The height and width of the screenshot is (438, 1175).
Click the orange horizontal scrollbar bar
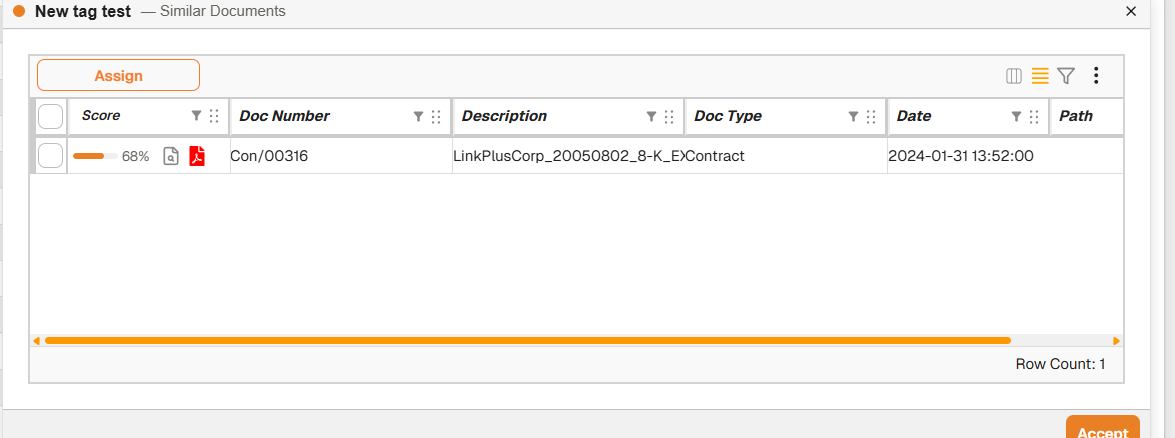[528, 341]
